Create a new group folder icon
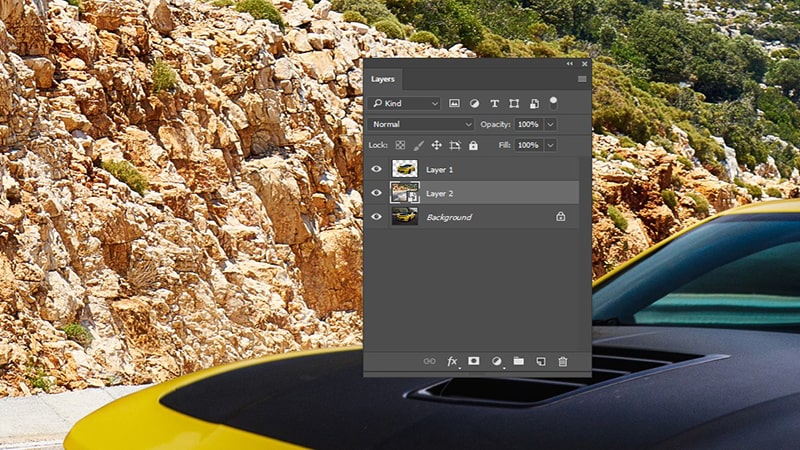This screenshot has height=450, width=800. pyautogui.click(x=518, y=361)
